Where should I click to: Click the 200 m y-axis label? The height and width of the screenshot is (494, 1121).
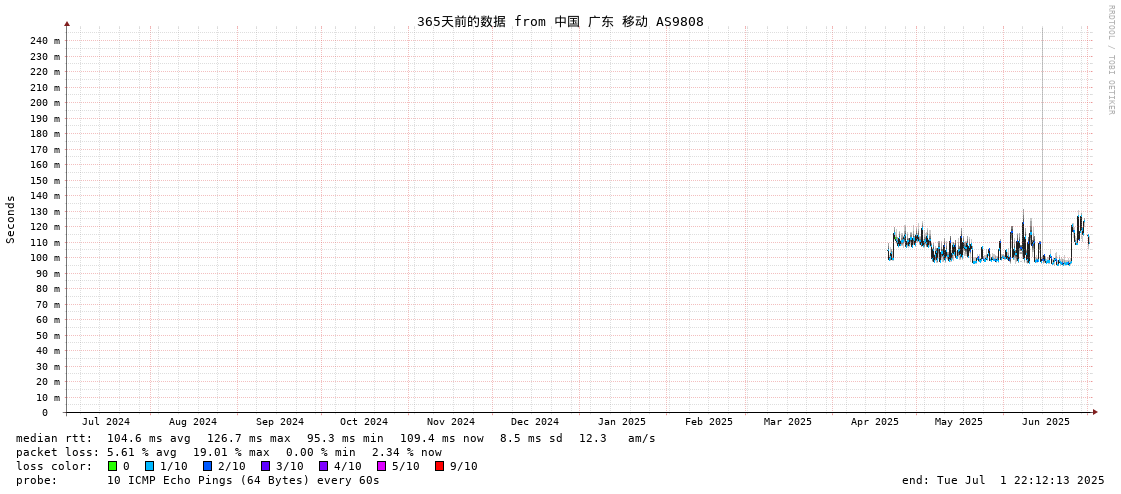(x=45, y=103)
